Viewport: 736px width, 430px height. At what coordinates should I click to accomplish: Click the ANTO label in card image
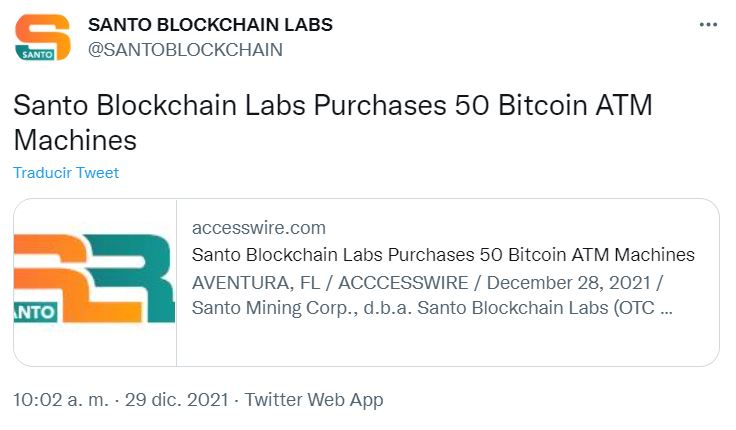[x=35, y=312]
